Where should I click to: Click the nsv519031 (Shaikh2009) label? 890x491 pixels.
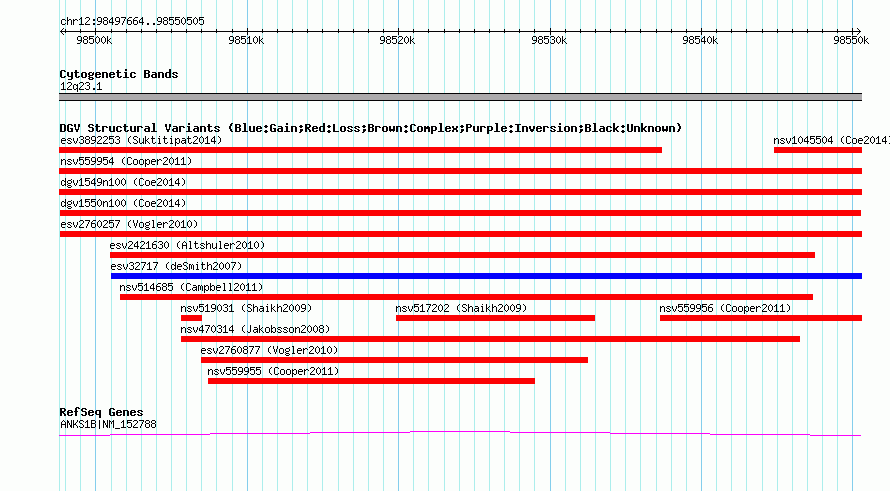pyautogui.click(x=246, y=308)
